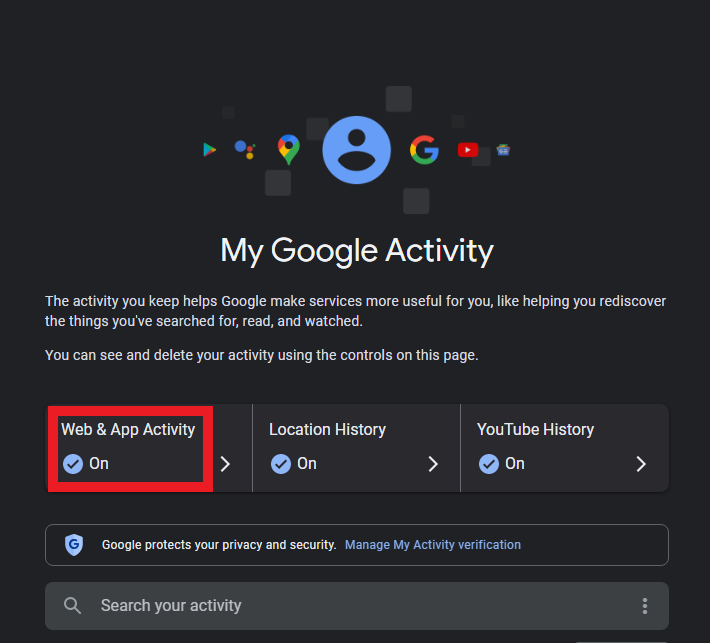The image size is (710, 643).
Task: Expand Web & App Activity chevron
Action: [x=225, y=464]
